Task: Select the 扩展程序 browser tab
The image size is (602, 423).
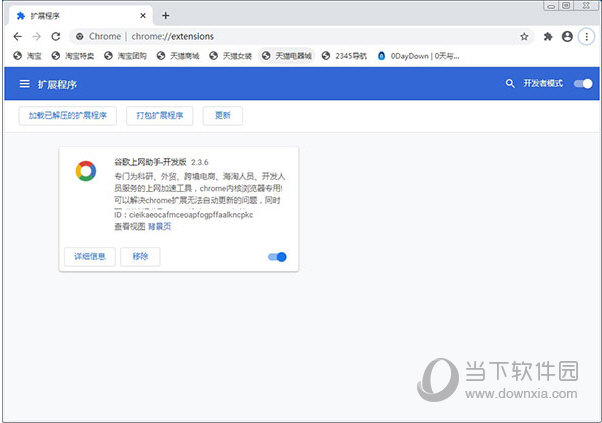Action: tap(80, 16)
